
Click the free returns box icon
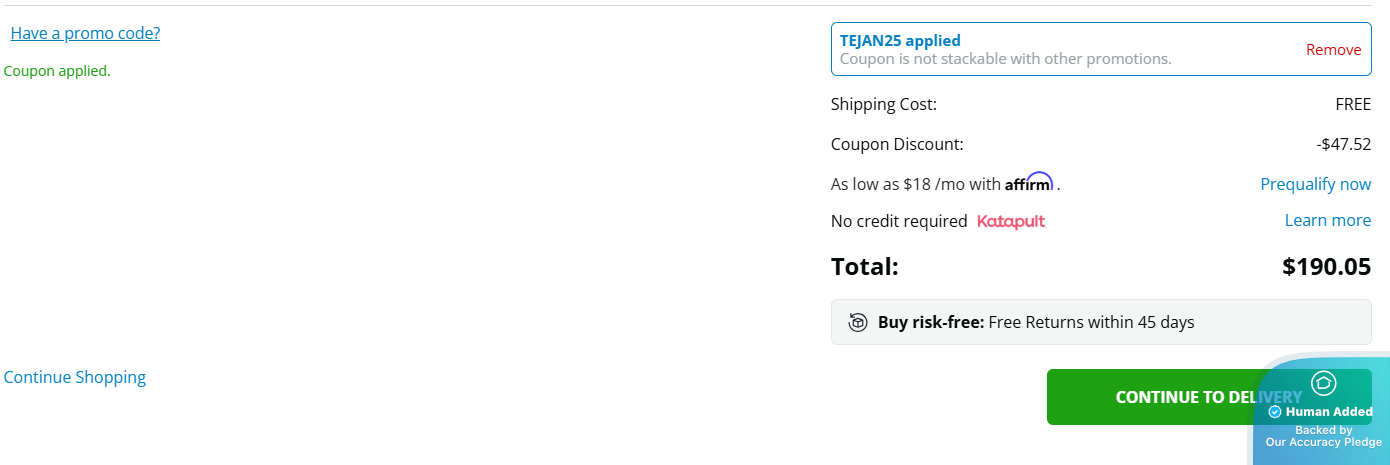[x=858, y=322]
